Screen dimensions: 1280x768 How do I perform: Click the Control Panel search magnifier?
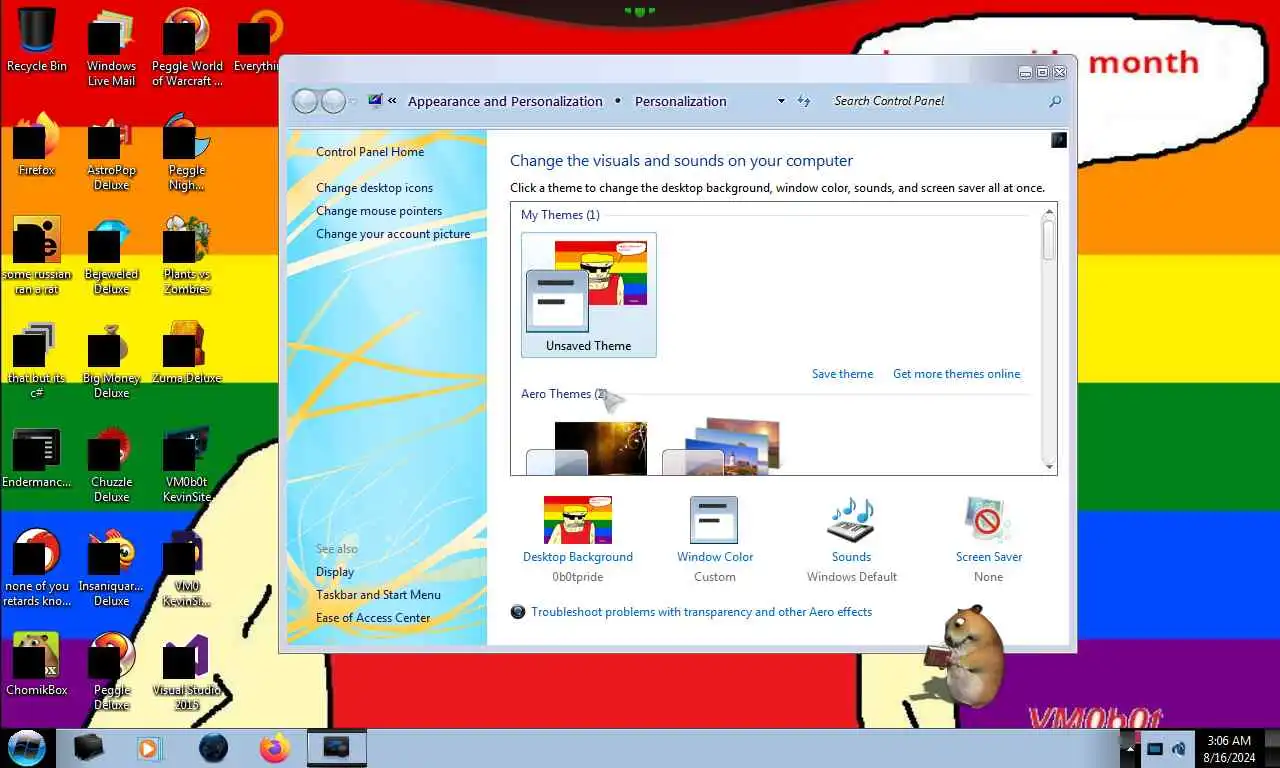click(1054, 101)
